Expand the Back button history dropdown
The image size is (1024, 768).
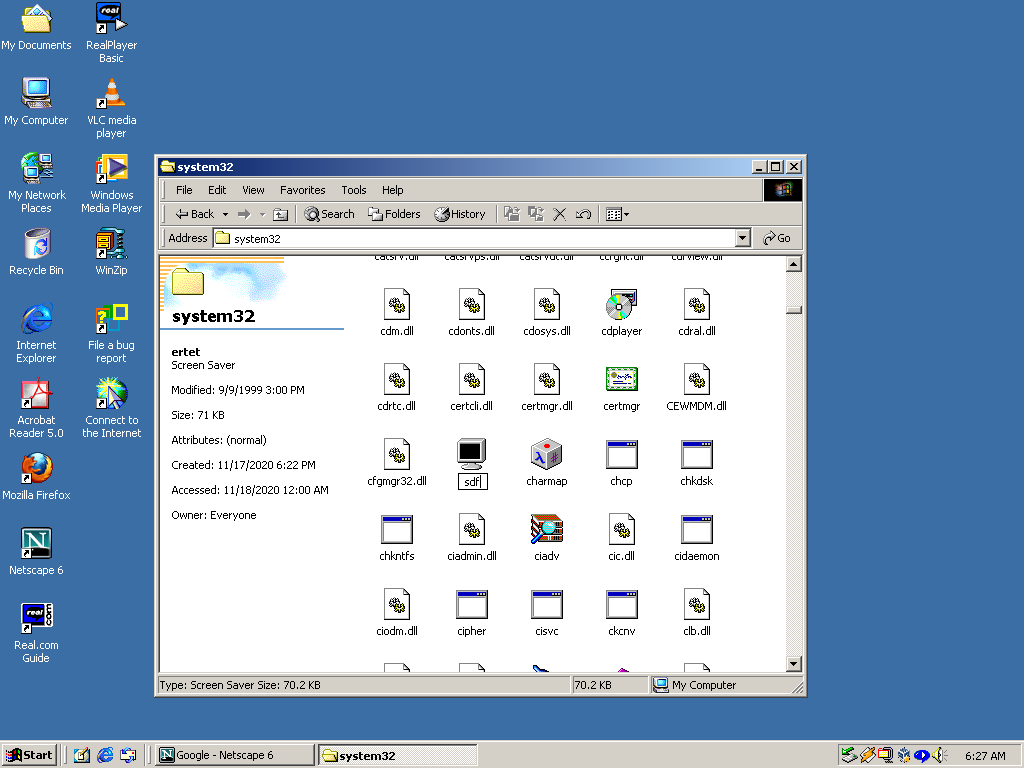225,213
